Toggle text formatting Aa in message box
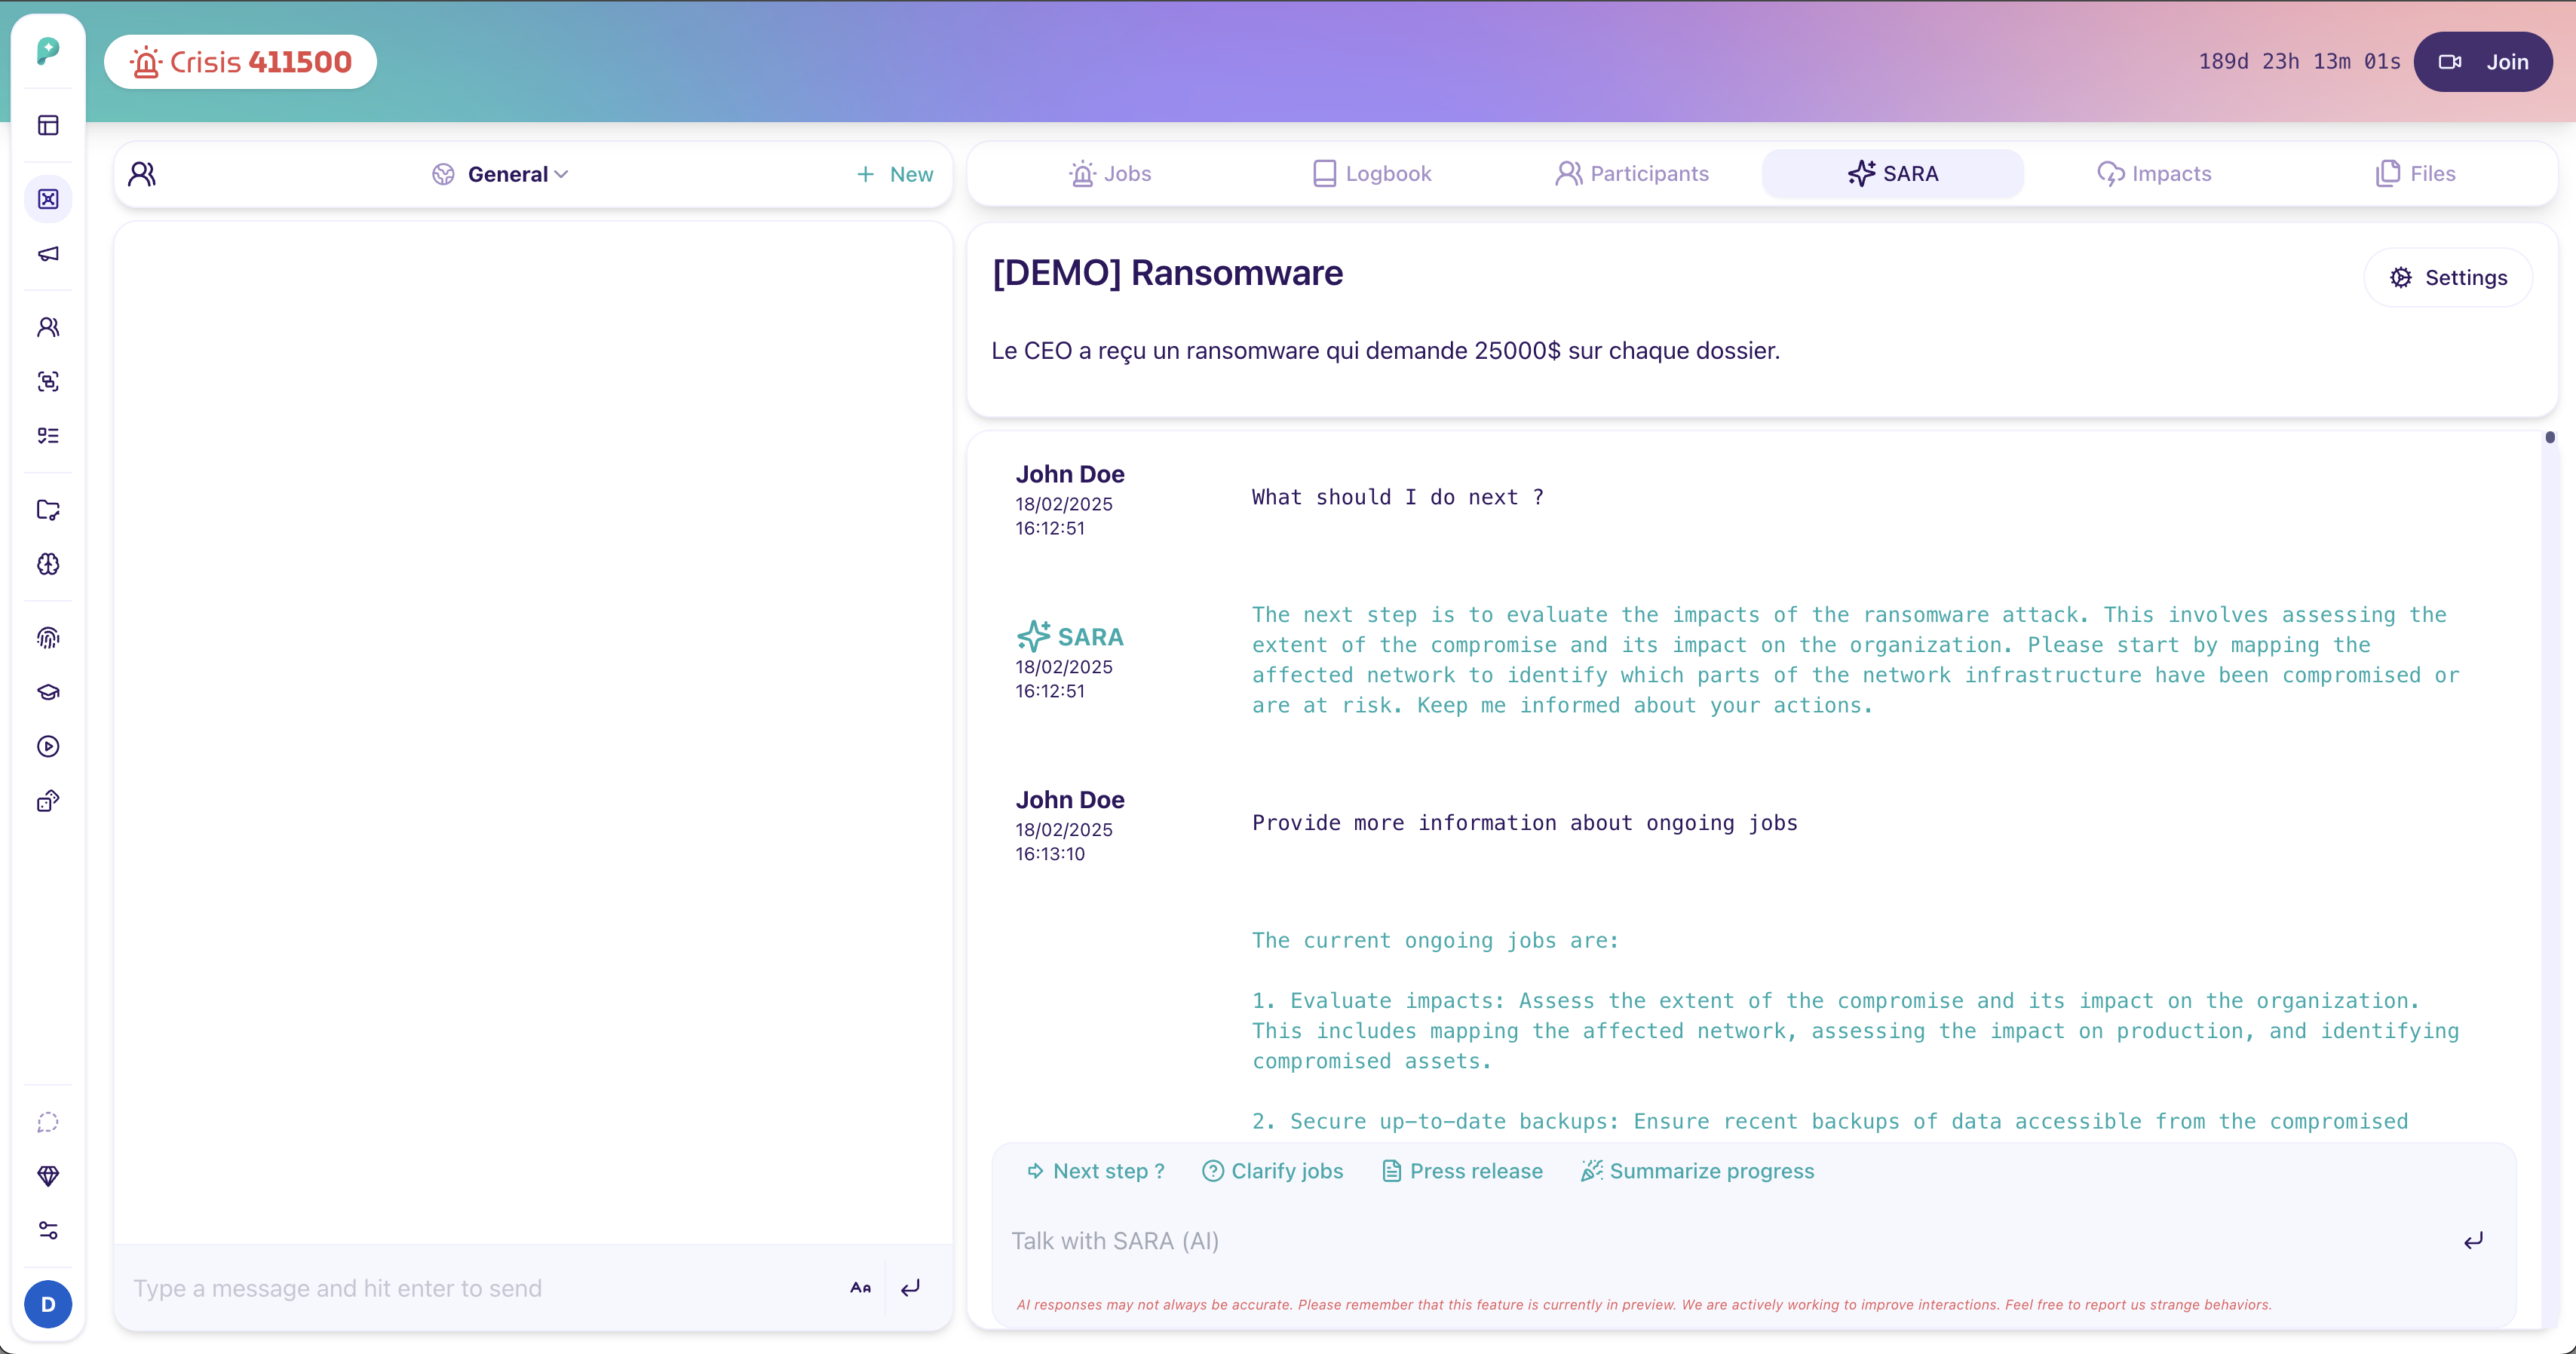2576x1354 pixels. point(860,1288)
